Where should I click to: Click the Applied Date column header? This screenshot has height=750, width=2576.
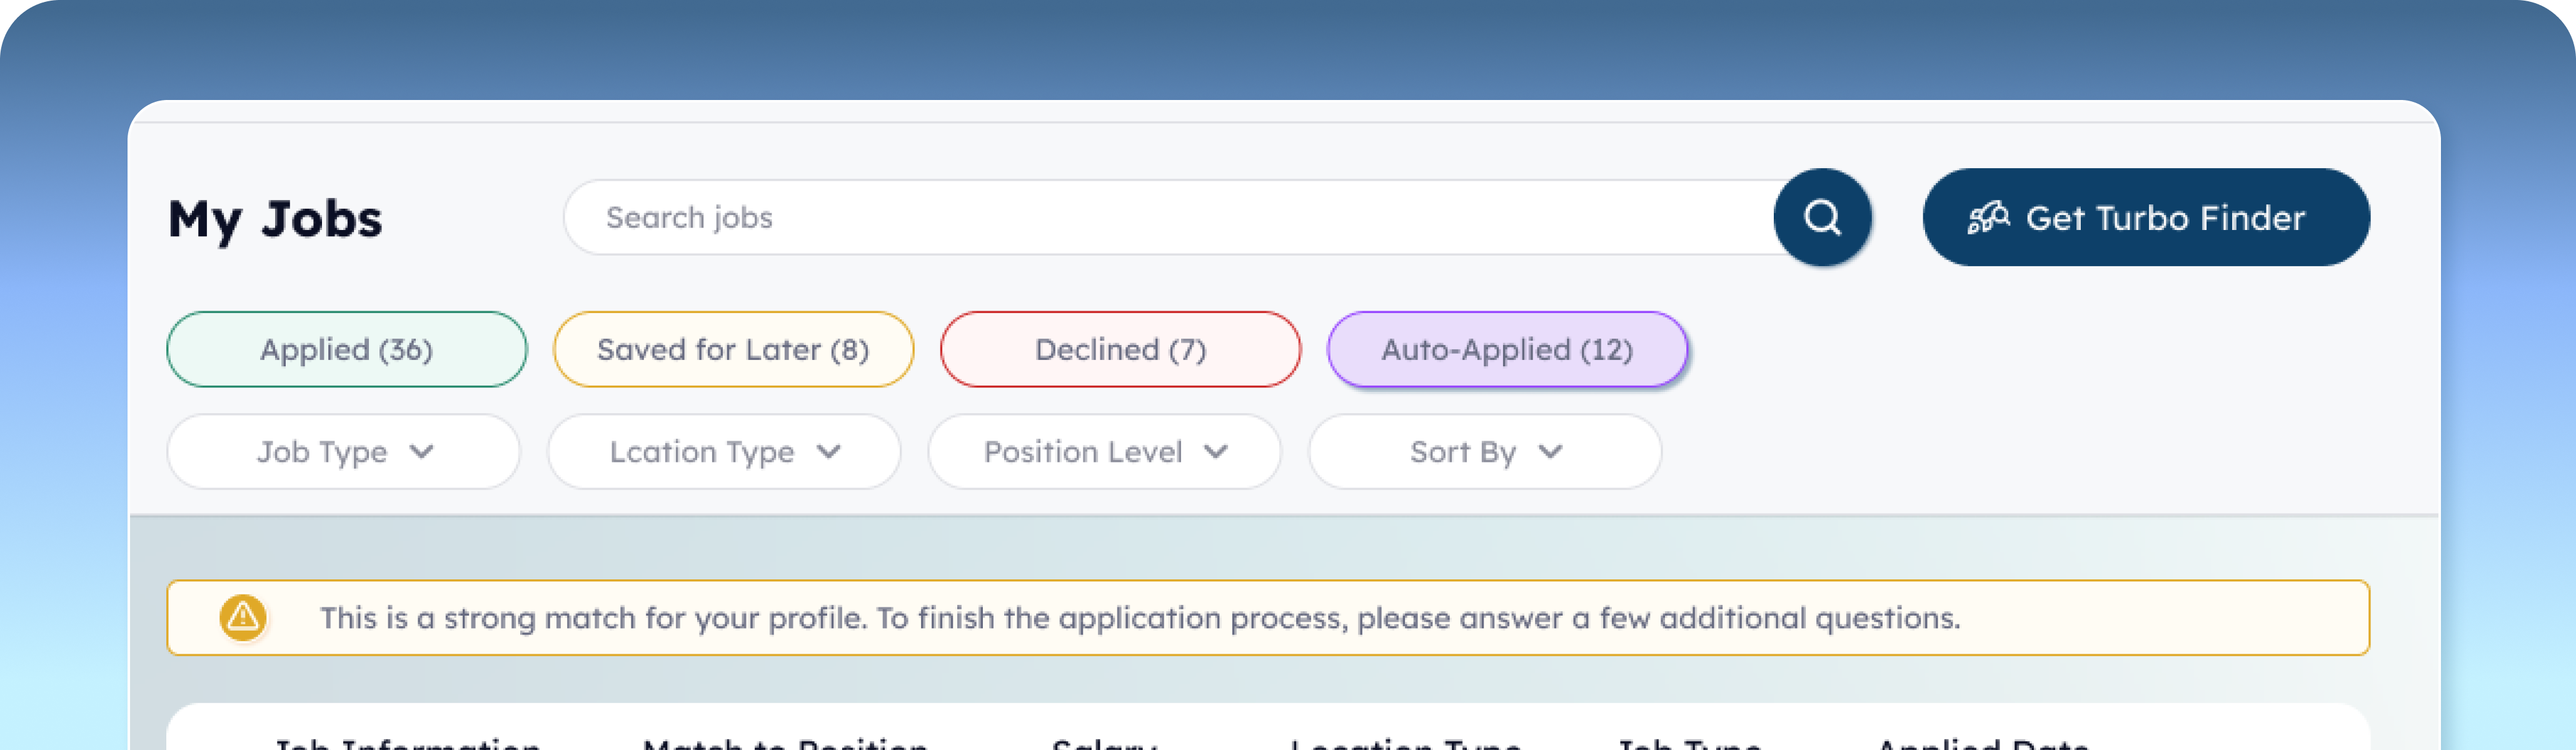1982,742
